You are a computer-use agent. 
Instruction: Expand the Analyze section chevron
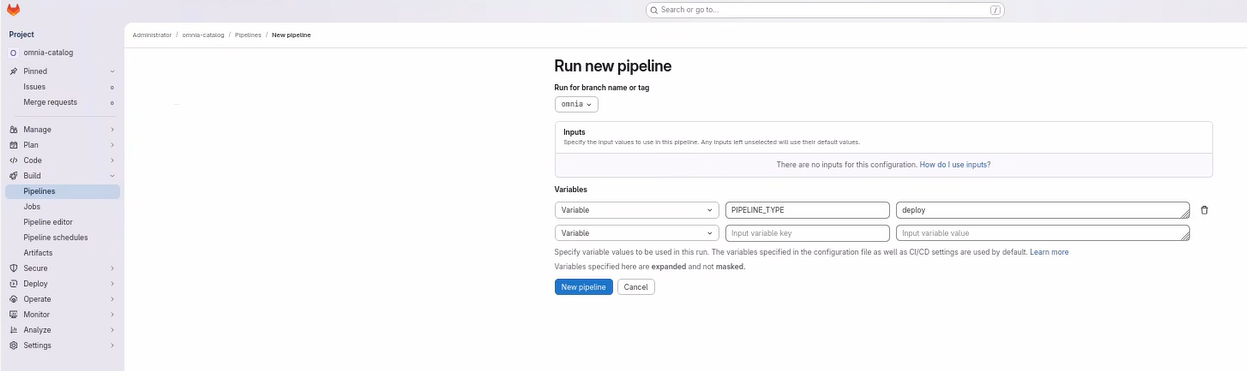pos(112,330)
